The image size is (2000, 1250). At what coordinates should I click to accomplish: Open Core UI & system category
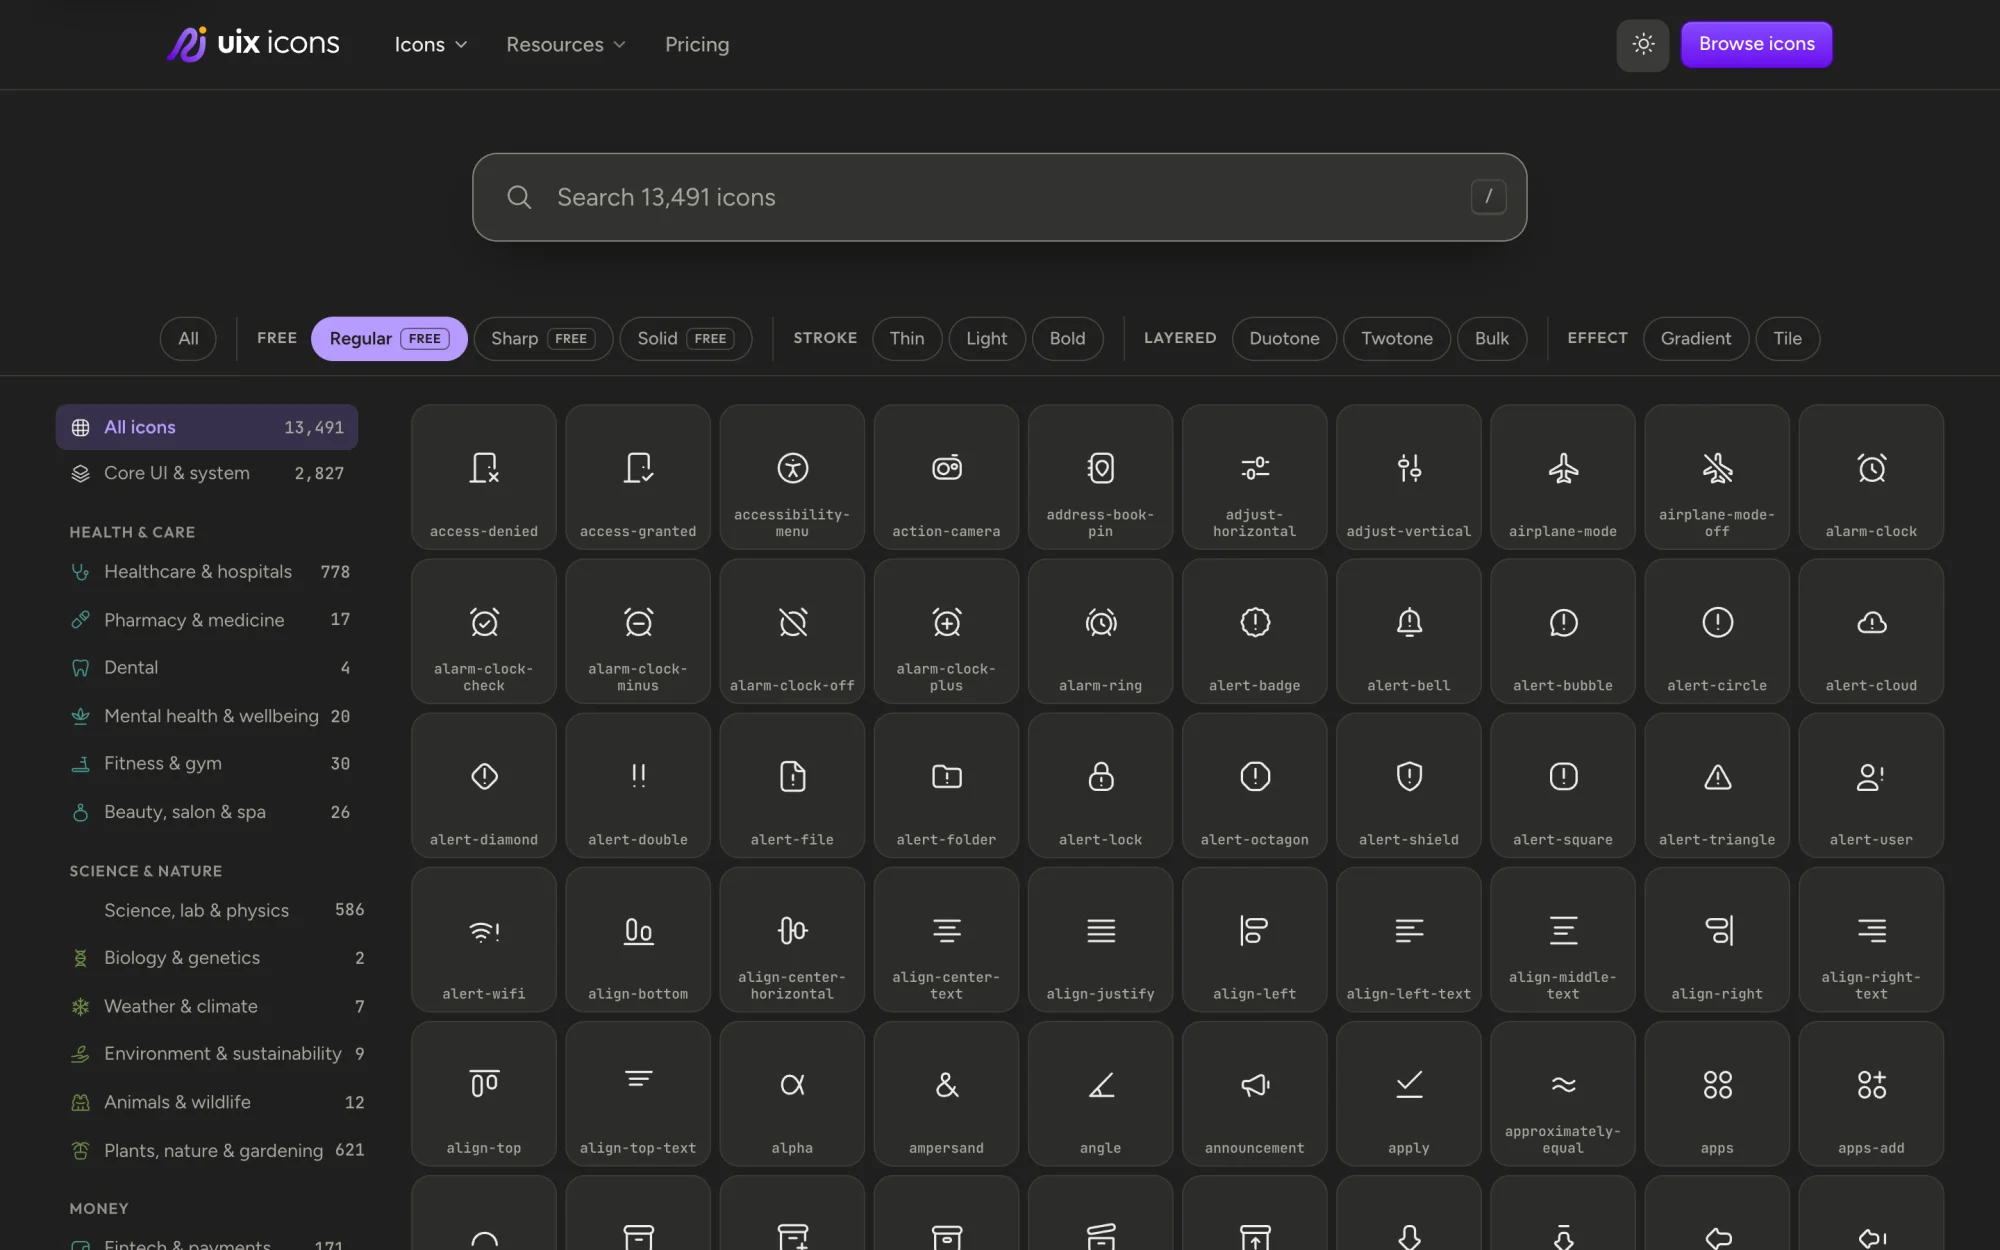[207, 473]
